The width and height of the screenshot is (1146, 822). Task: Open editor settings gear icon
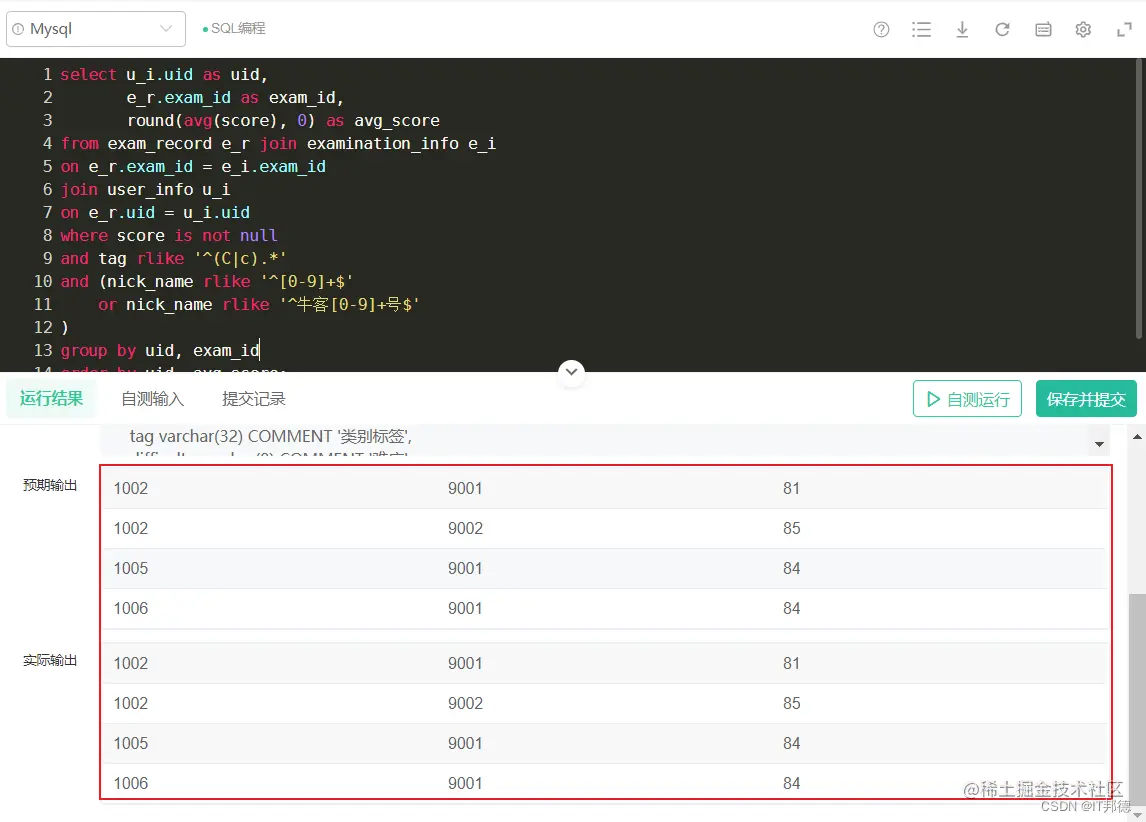point(1083,29)
